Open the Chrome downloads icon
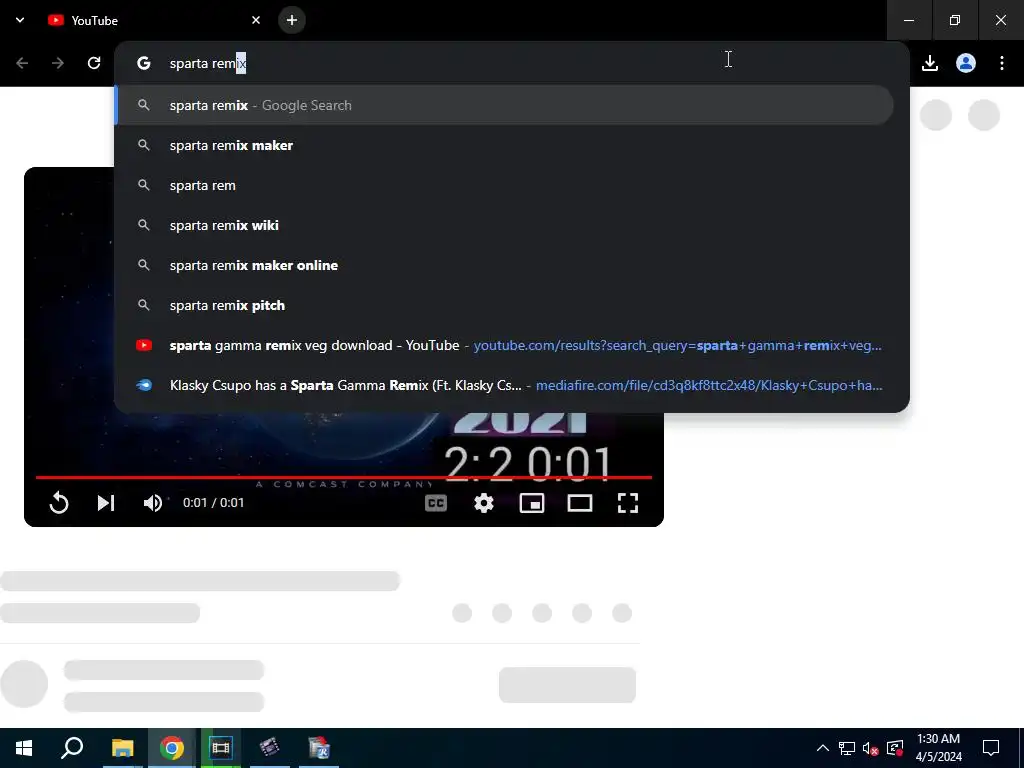1024x768 pixels. pyautogui.click(x=930, y=63)
